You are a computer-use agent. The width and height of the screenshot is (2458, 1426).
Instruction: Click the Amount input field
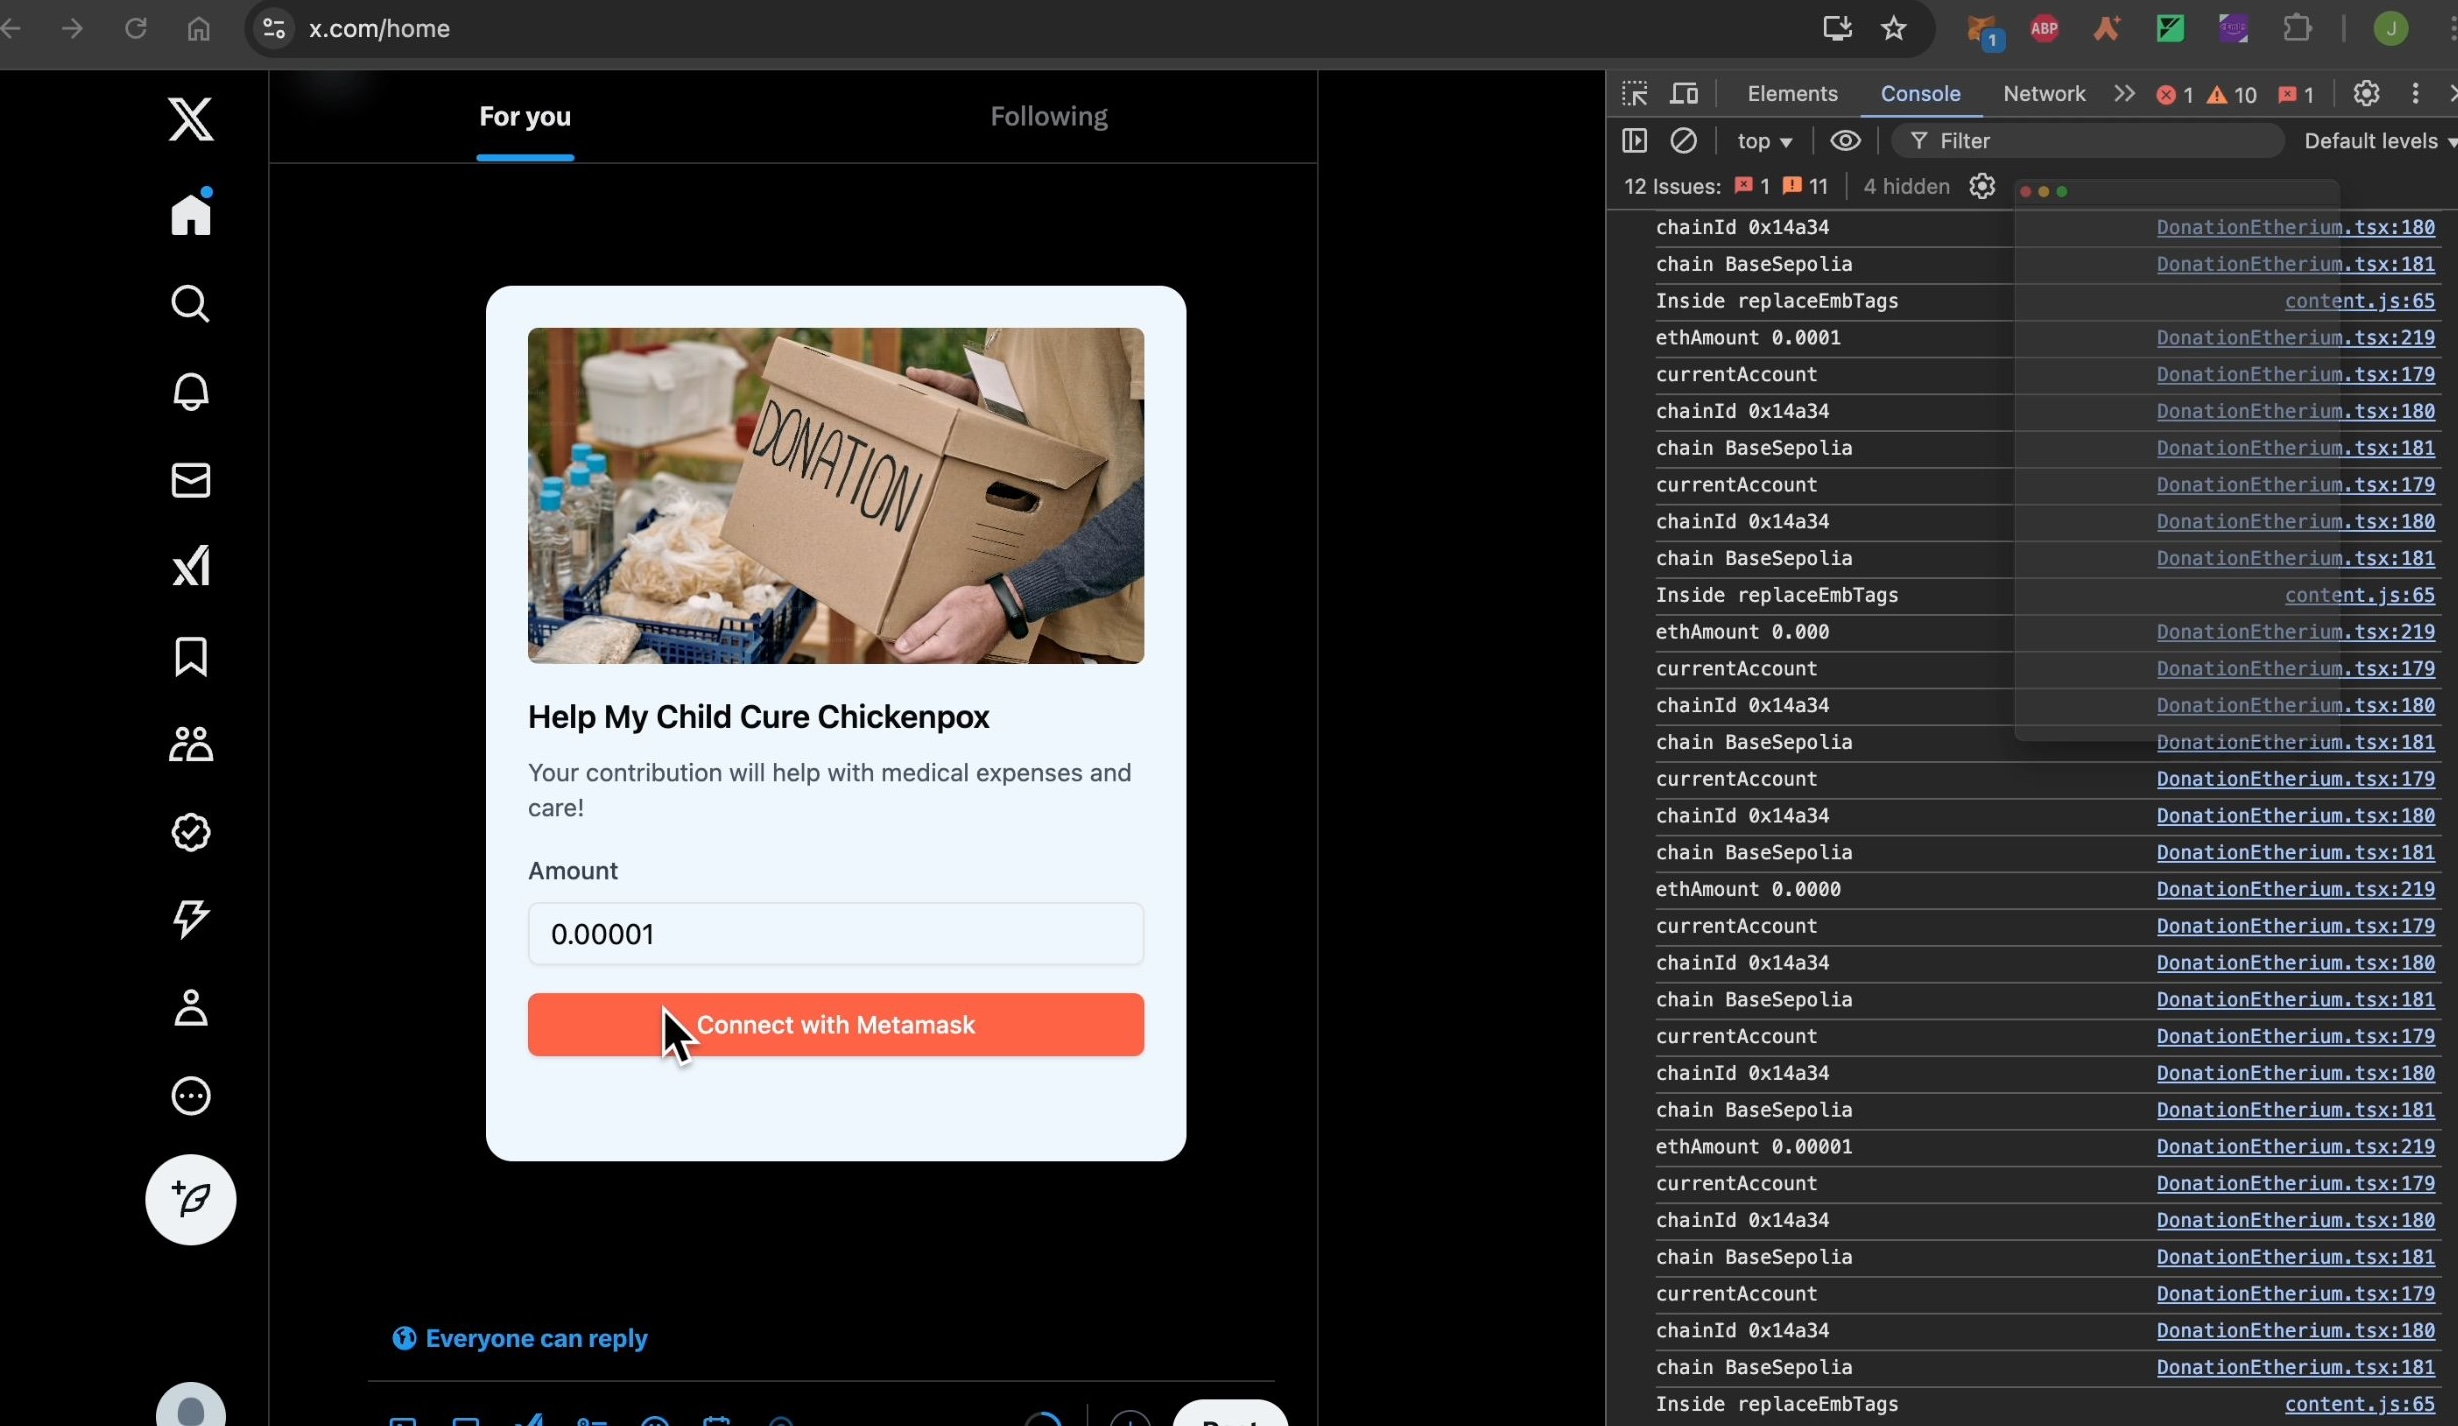(x=835, y=934)
